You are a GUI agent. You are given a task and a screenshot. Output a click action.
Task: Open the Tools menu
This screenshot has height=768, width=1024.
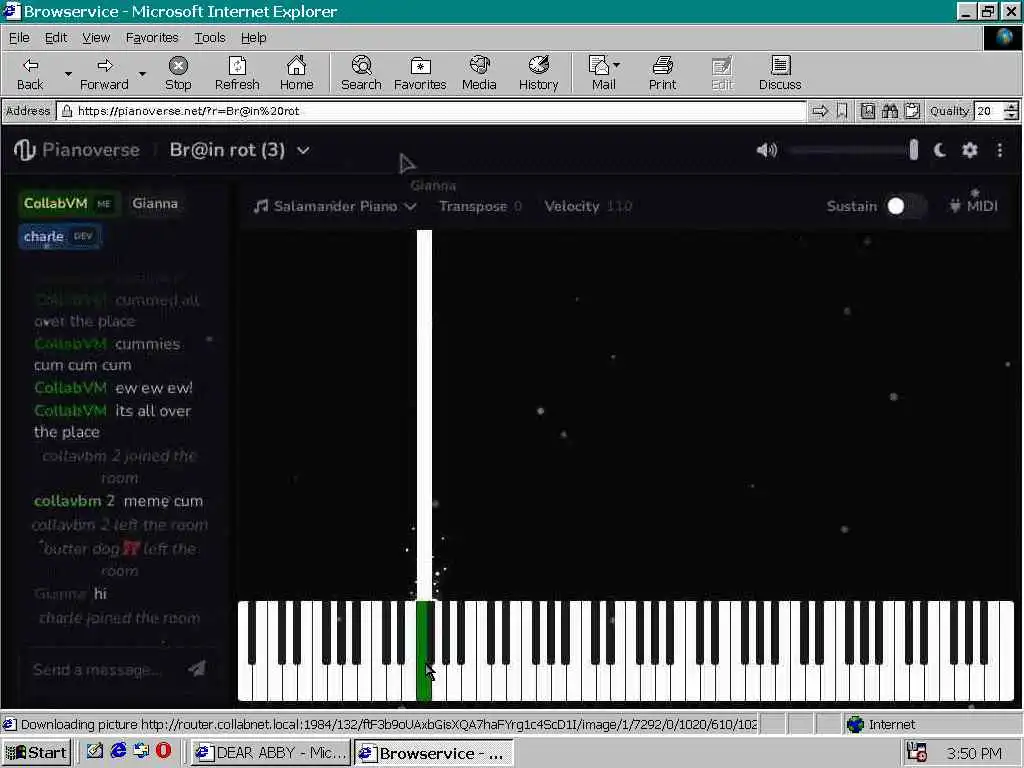click(210, 38)
